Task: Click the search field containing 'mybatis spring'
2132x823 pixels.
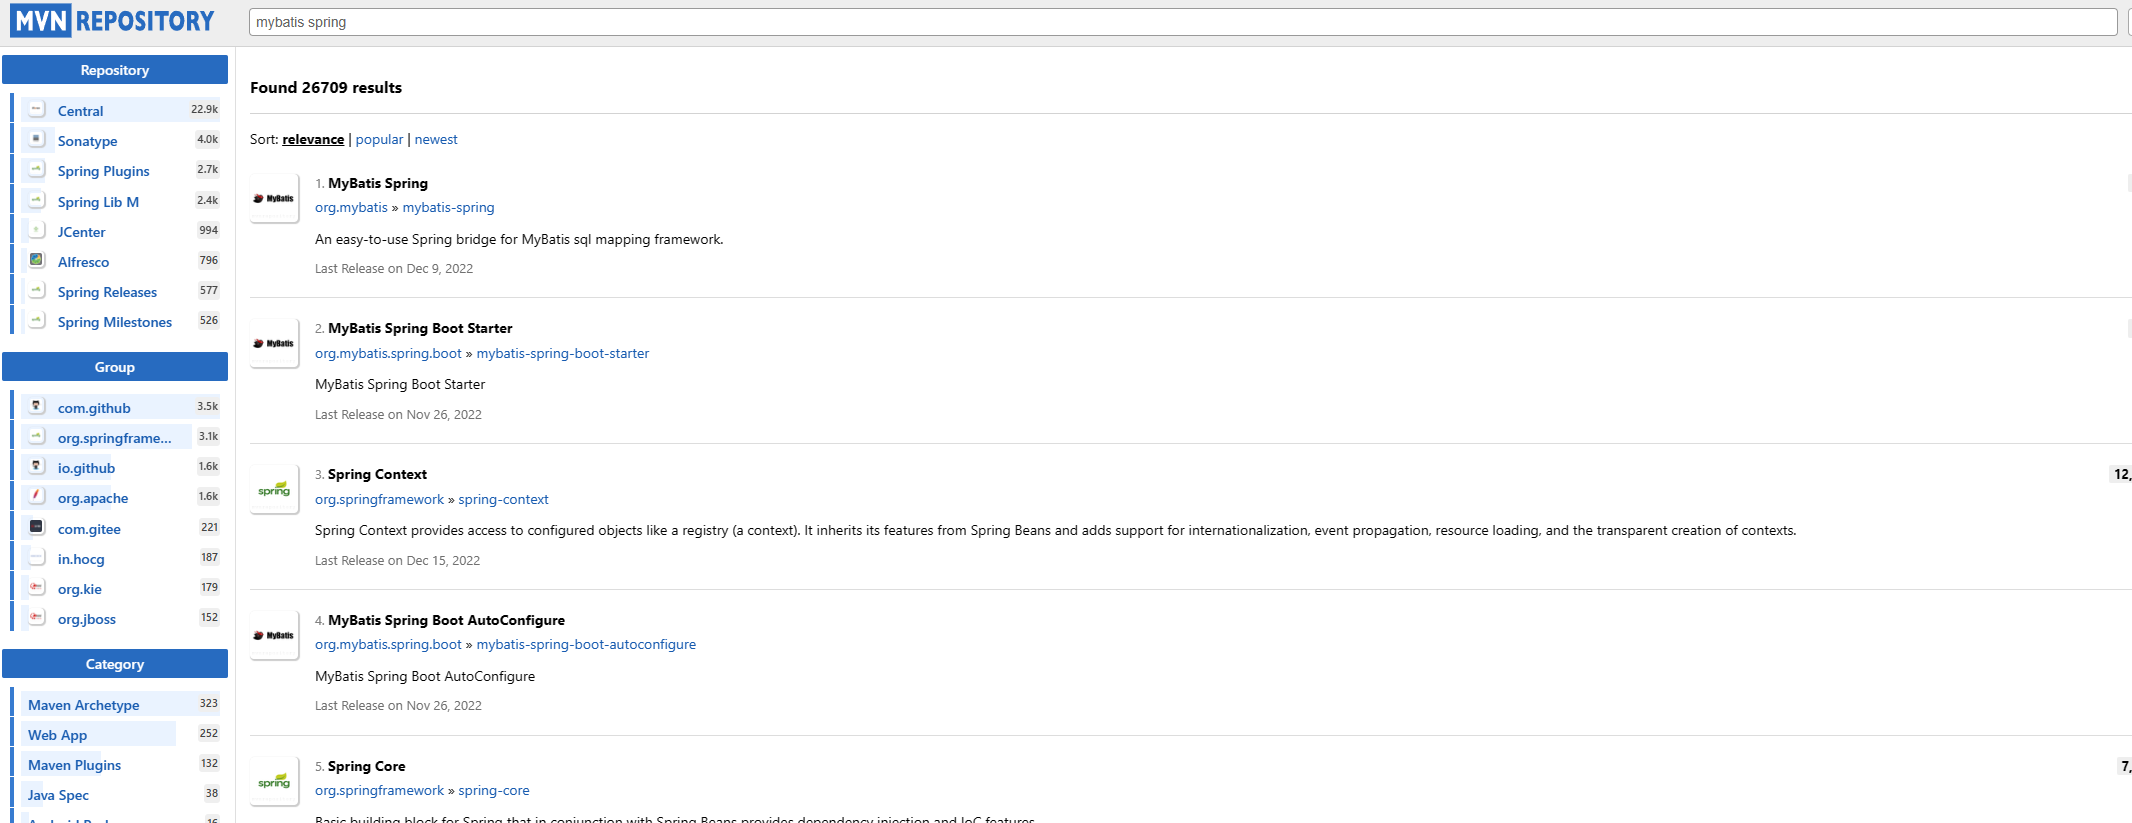Action: [1183, 22]
